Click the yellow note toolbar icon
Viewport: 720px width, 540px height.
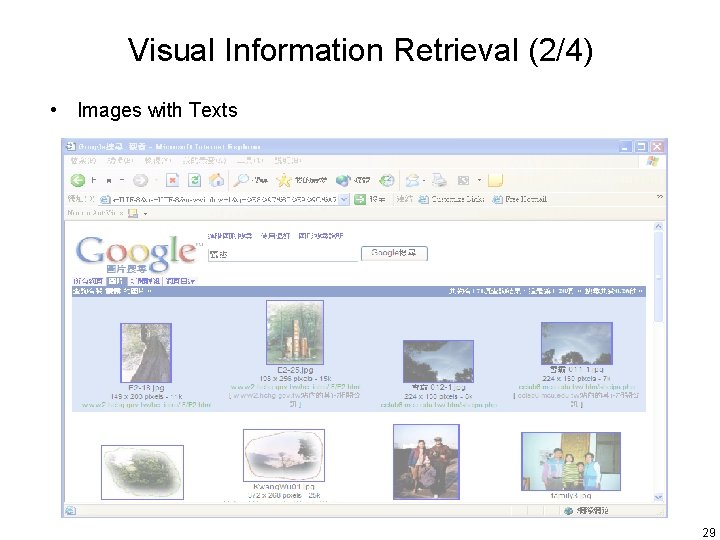click(x=495, y=180)
